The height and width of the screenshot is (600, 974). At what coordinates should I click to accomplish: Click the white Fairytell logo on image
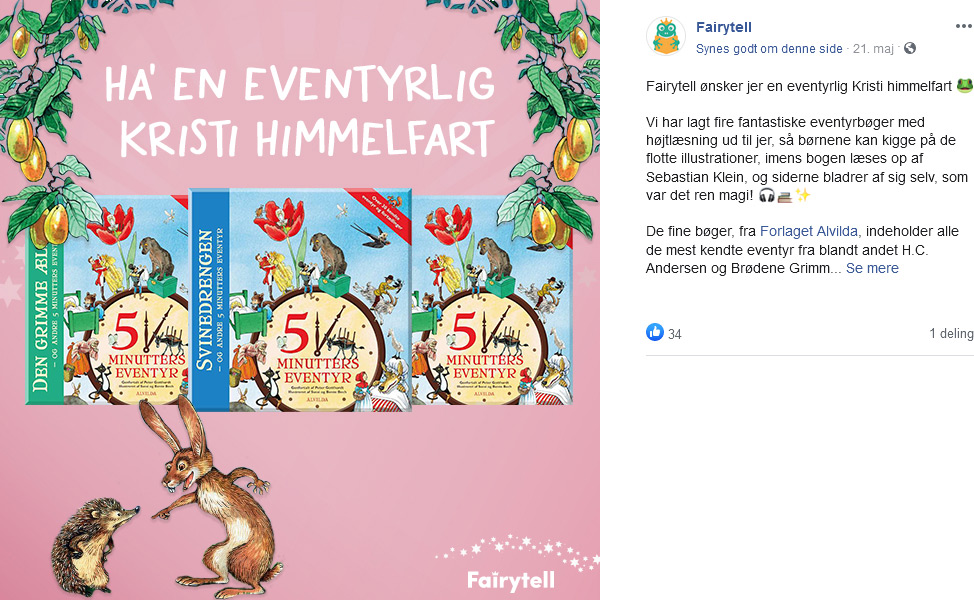tap(510, 580)
